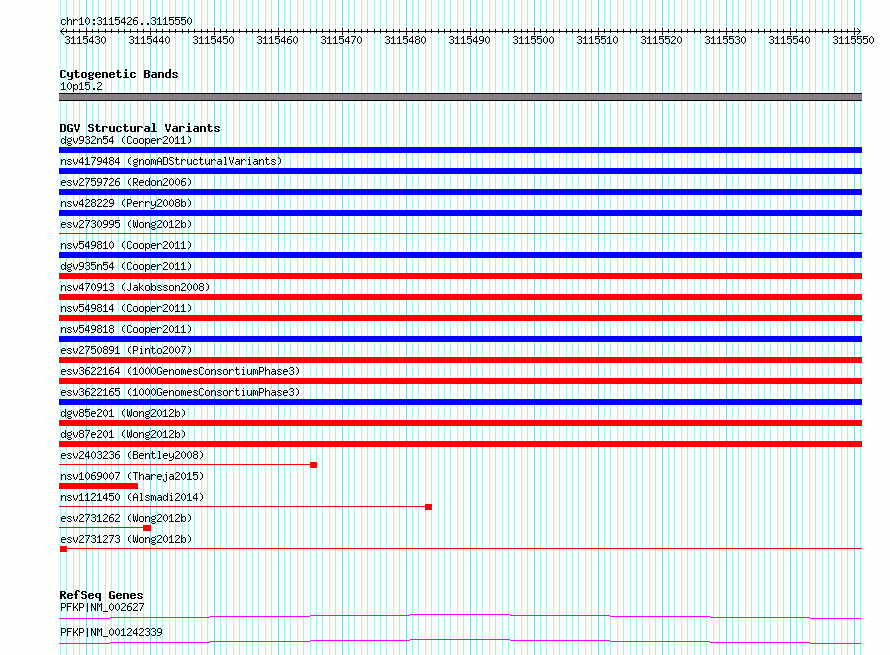Click the esv2750891 (Pinto2007) label

[x=126, y=350]
